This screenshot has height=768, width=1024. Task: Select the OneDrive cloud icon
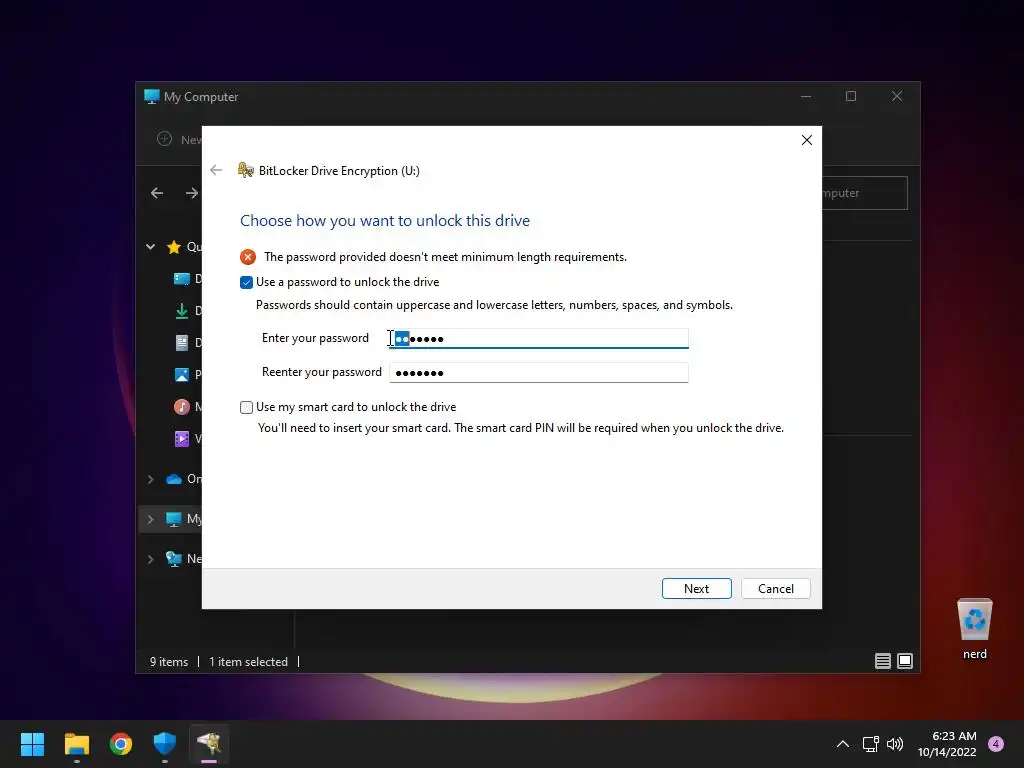pos(174,479)
